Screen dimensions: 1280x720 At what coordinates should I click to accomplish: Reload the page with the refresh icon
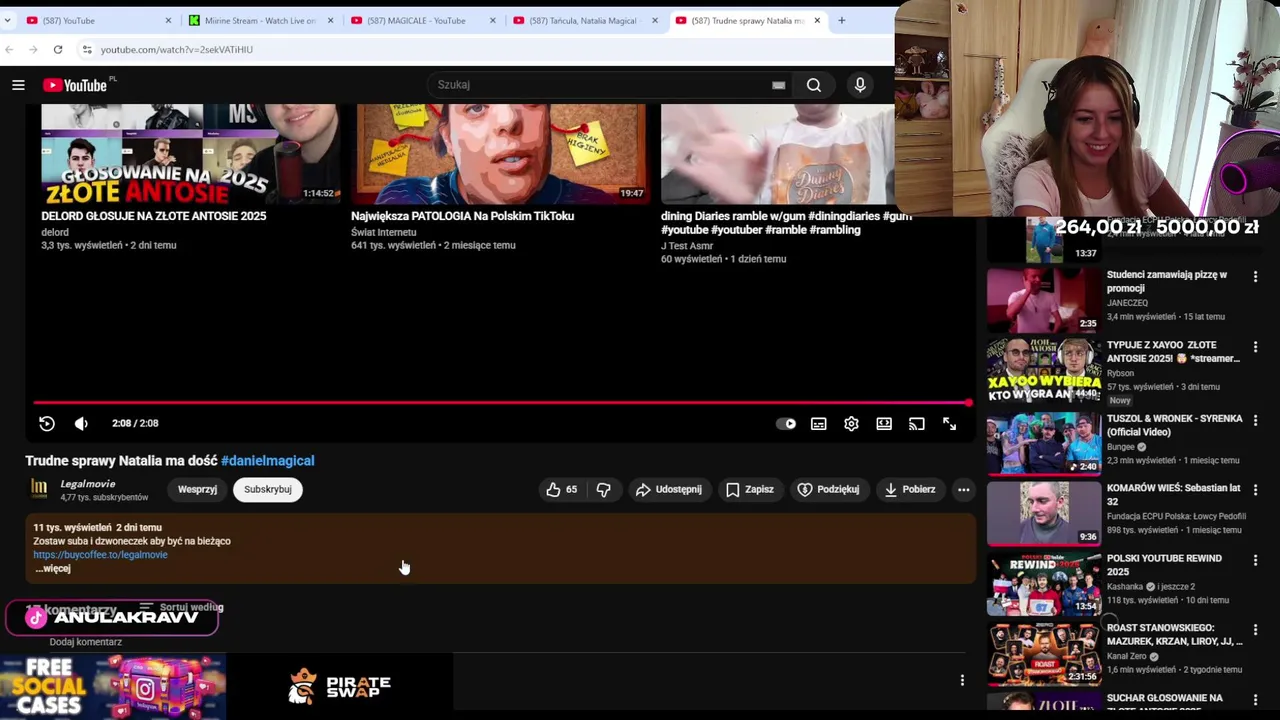[x=58, y=49]
